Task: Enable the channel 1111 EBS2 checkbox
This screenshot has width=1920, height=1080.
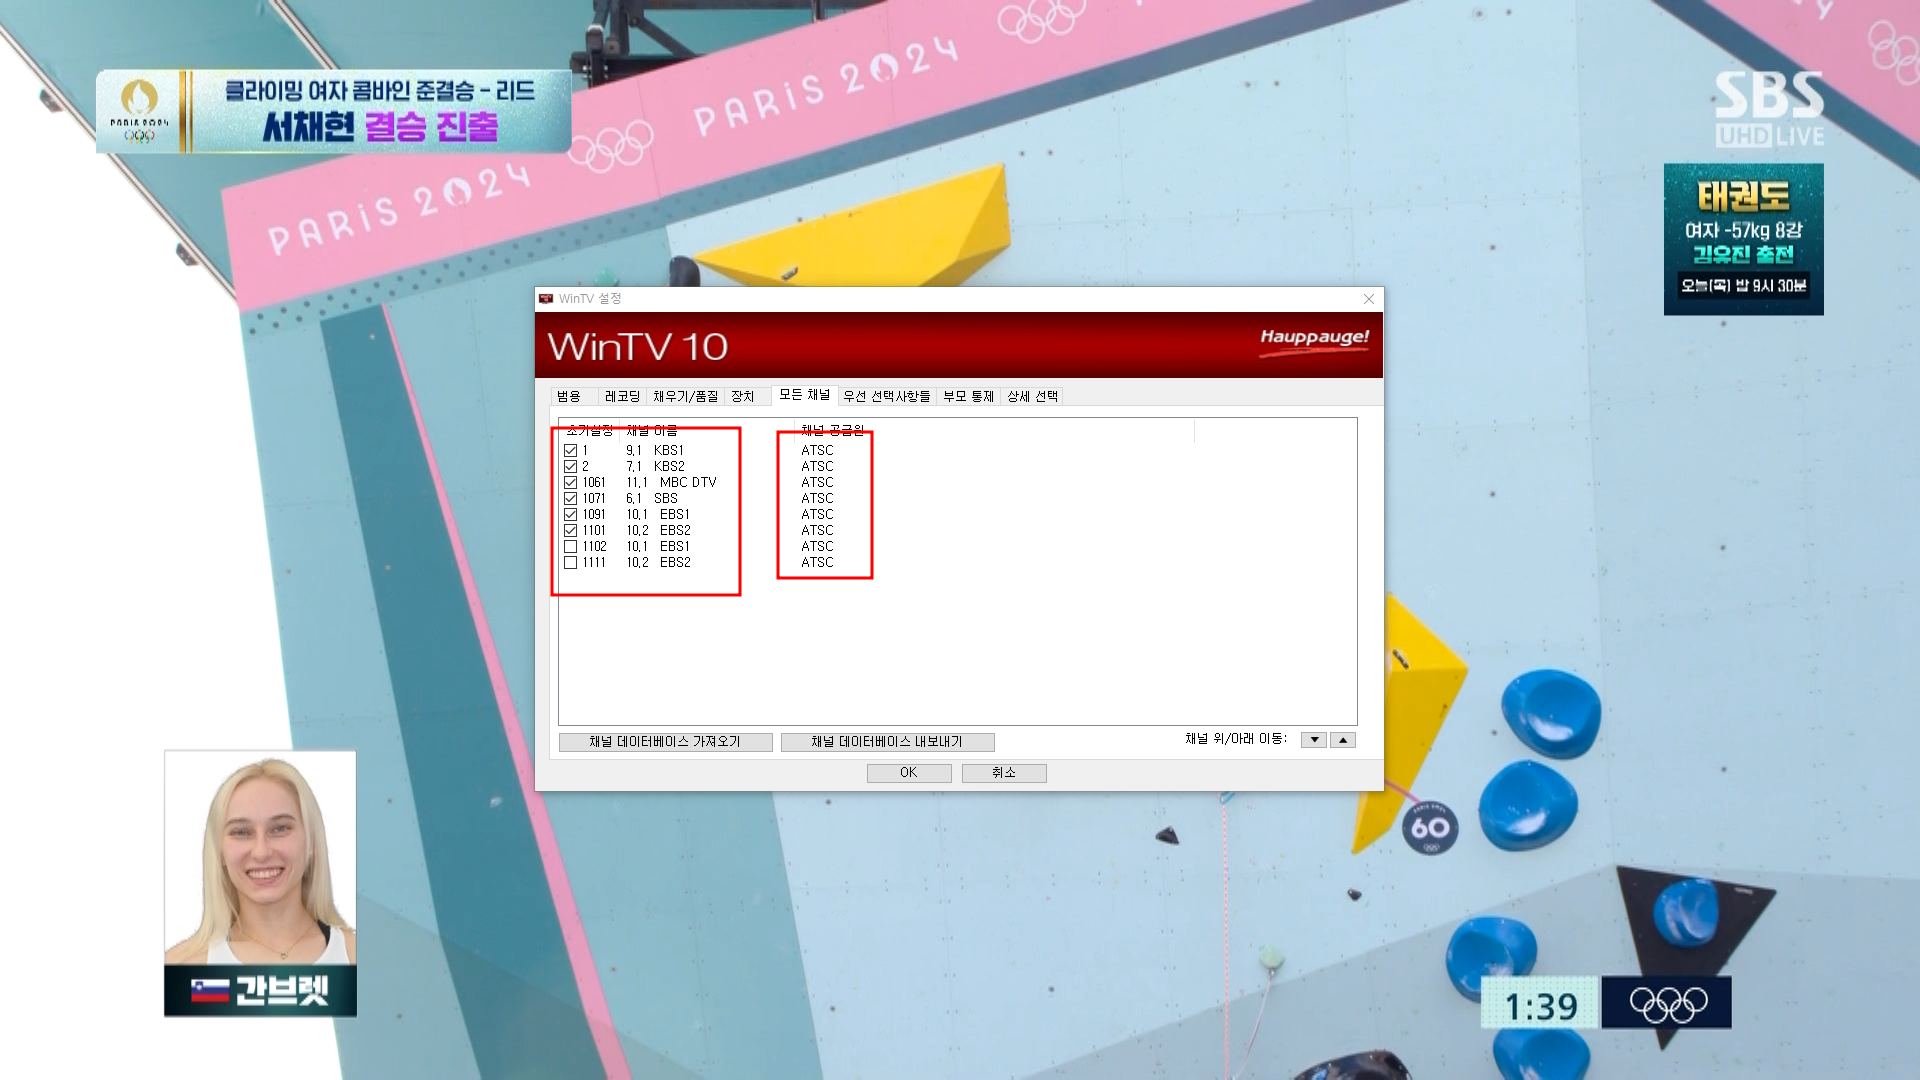Action: click(570, 563)
